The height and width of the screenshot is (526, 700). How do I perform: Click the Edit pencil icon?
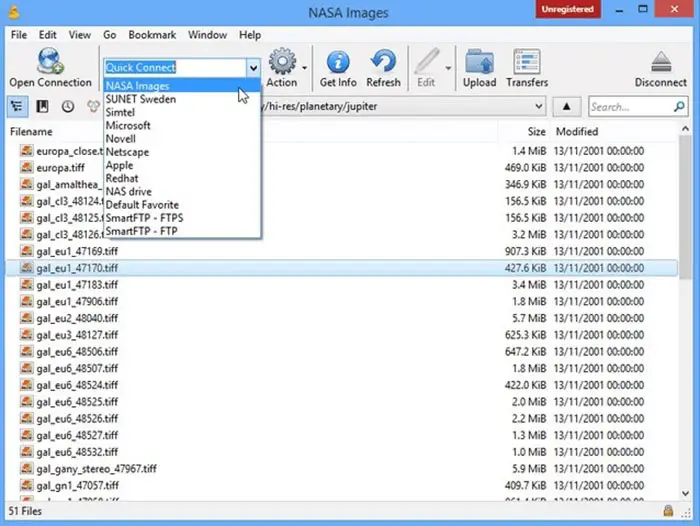pos(426,61)
